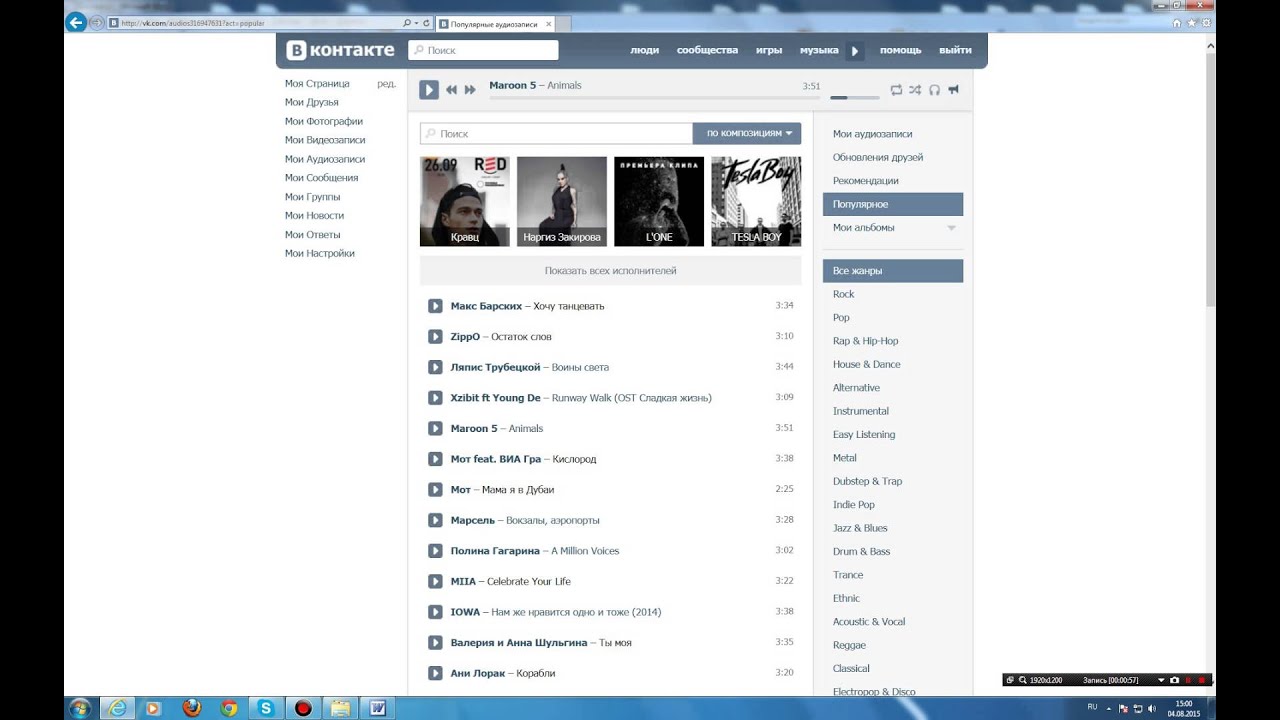
Task: Open люди in the top menu
Action: pos(644,50)
